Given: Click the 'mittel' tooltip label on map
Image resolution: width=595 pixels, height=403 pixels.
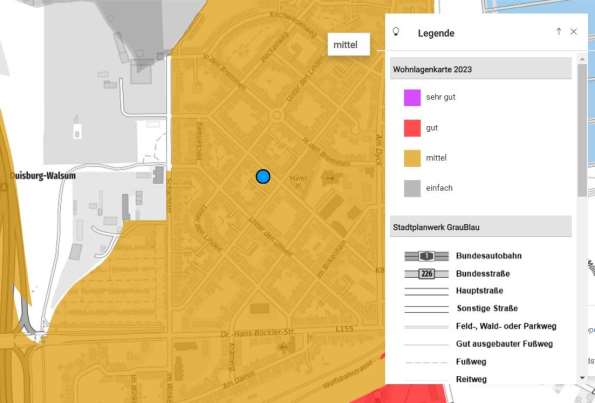Looking at the screenshot, I should point(349,44).
